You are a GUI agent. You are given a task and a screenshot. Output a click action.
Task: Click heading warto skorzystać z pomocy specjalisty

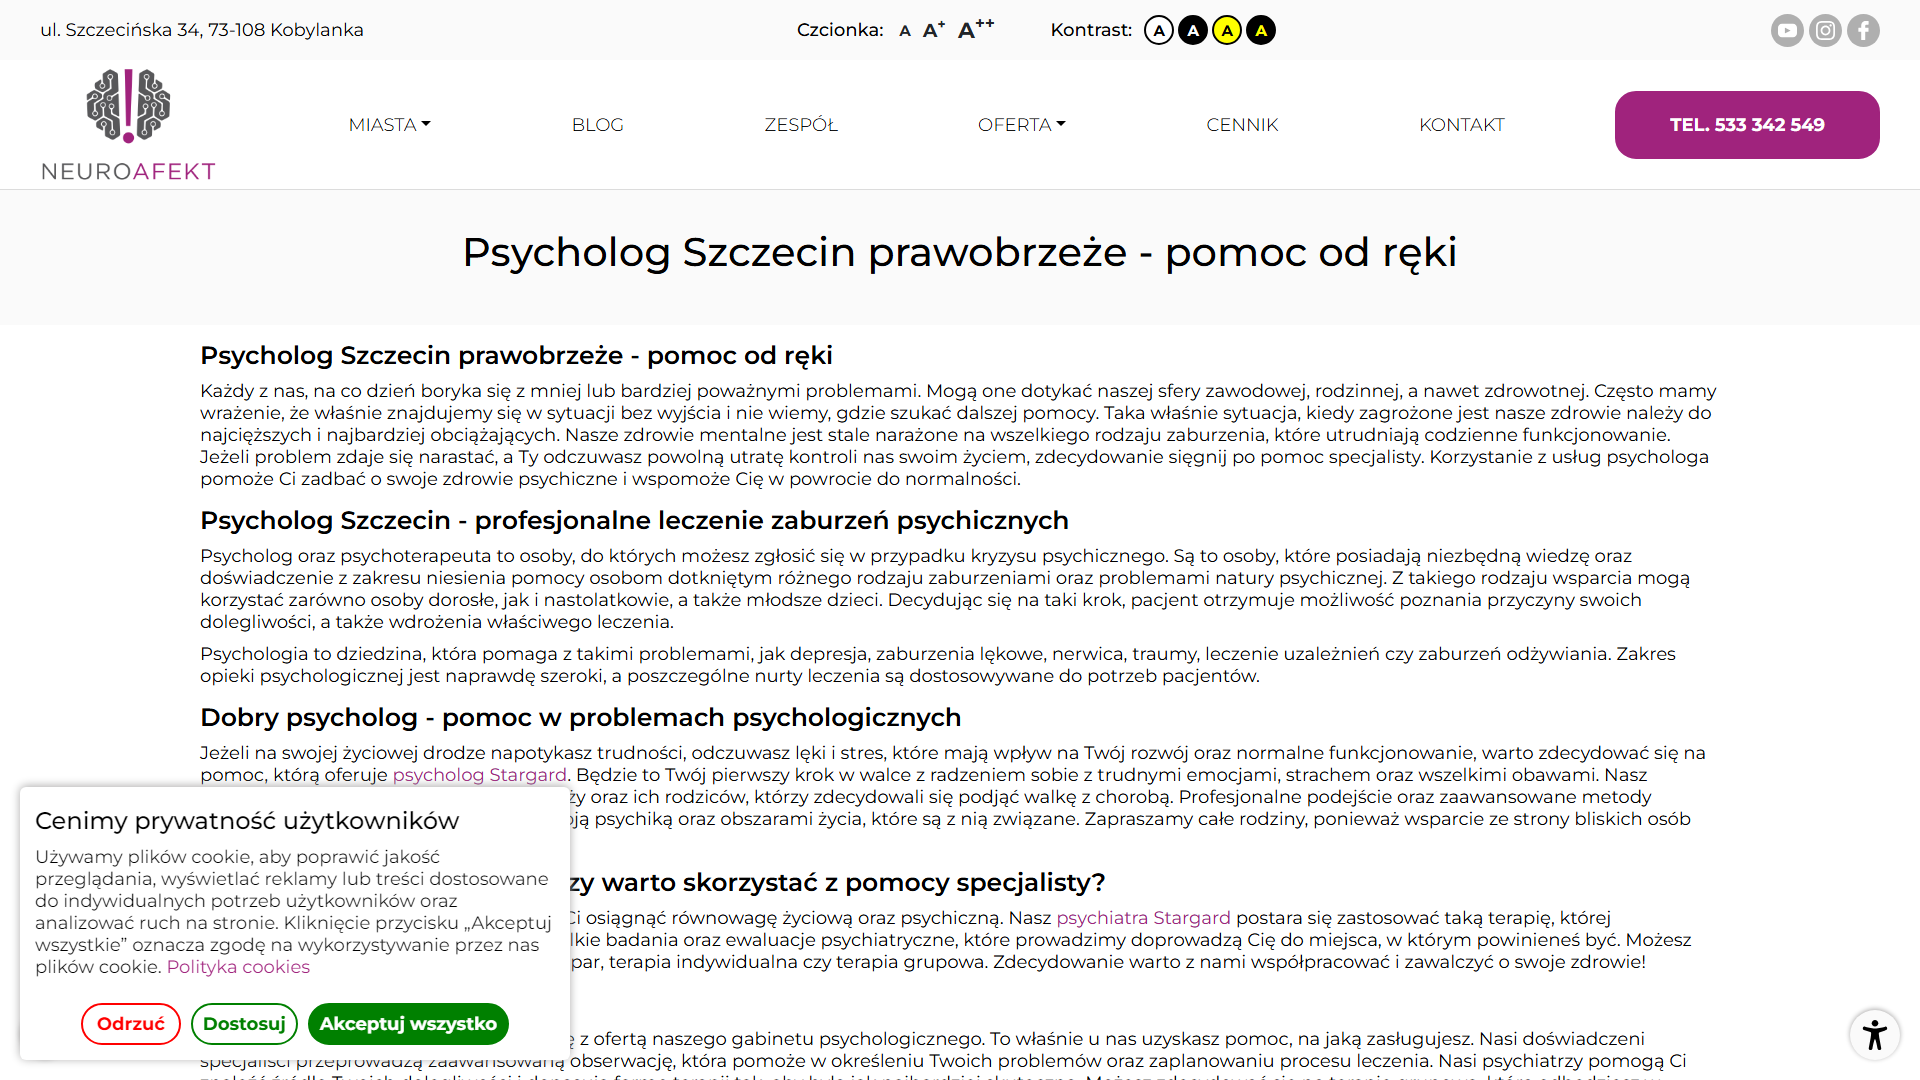pyautogui.click(x=838, y=883)
